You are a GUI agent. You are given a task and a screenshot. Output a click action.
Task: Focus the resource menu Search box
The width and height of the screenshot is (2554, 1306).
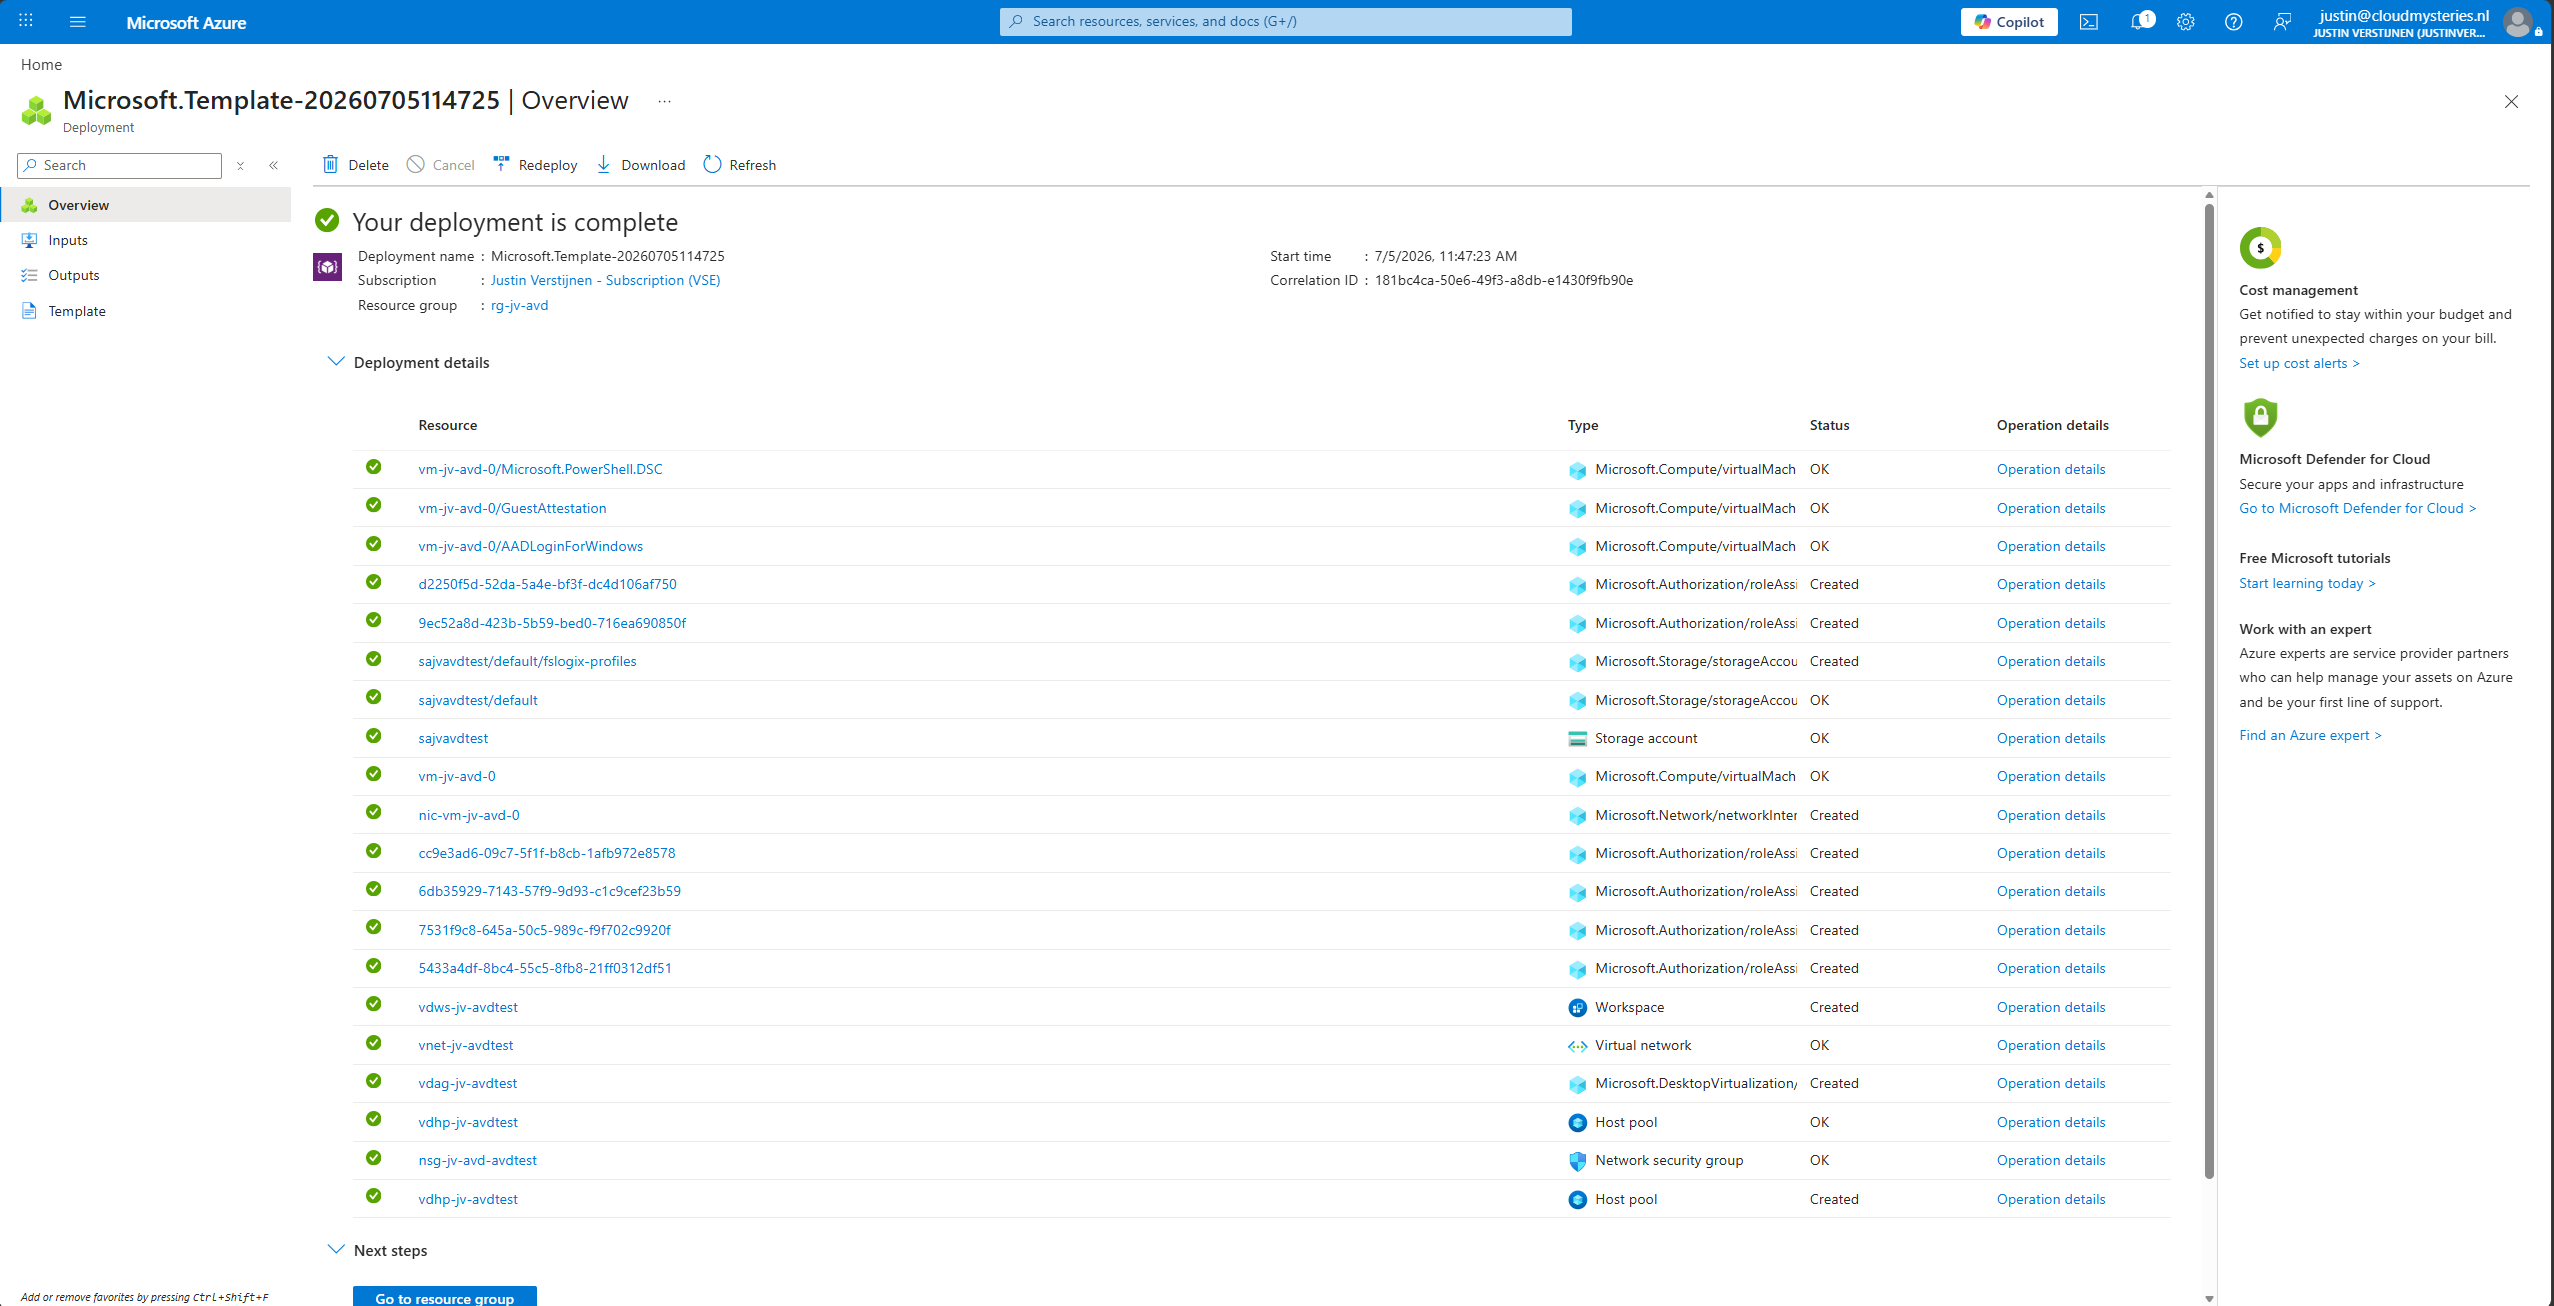(x=119, y=166)
